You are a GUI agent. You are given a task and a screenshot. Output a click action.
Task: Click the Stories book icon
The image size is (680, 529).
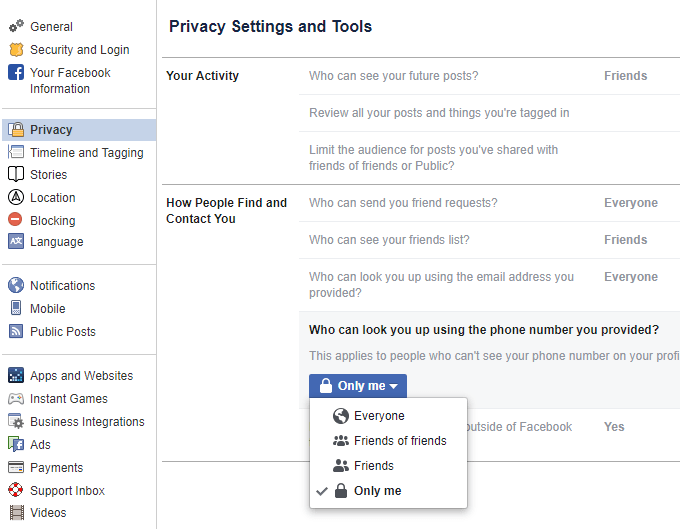16,174
